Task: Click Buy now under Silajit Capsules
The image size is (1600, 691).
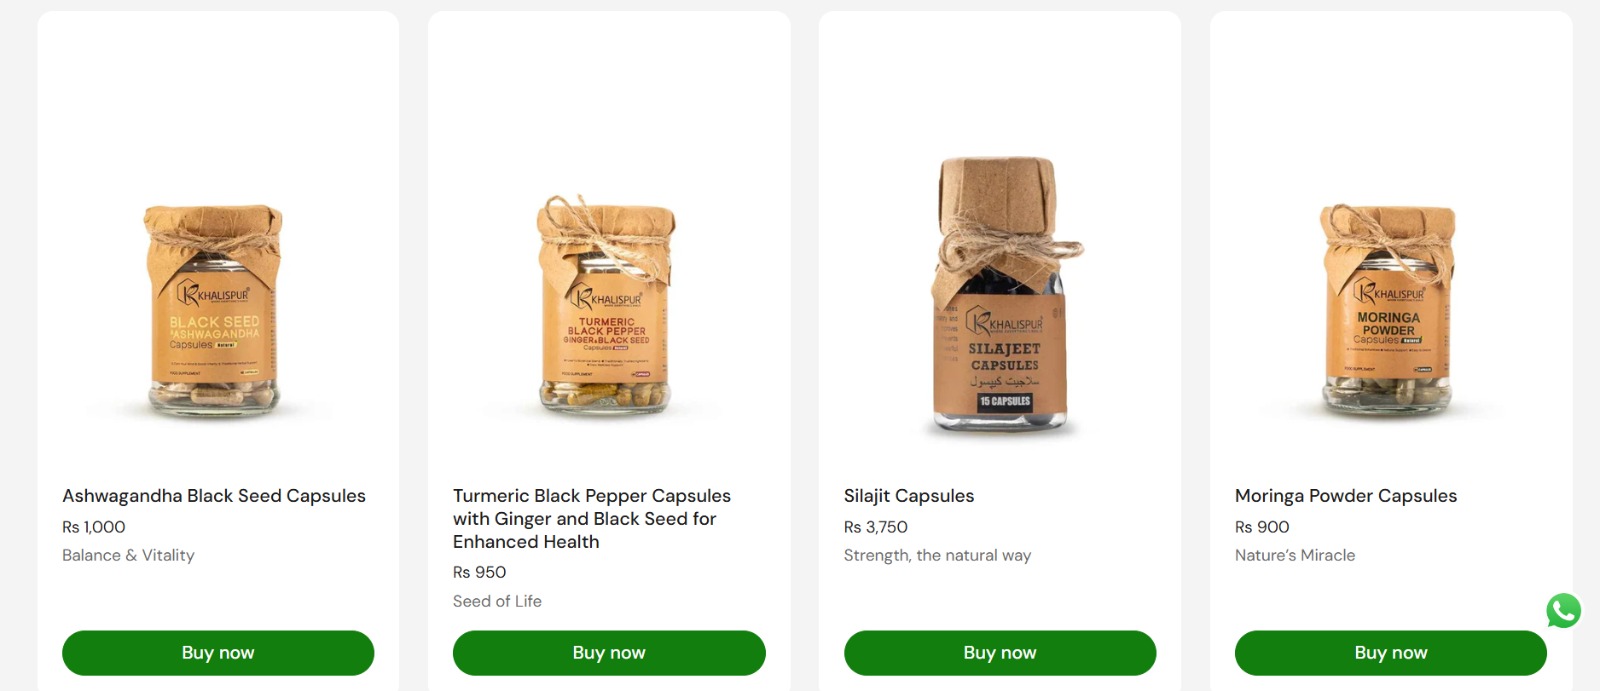Action: [1000, 652]
